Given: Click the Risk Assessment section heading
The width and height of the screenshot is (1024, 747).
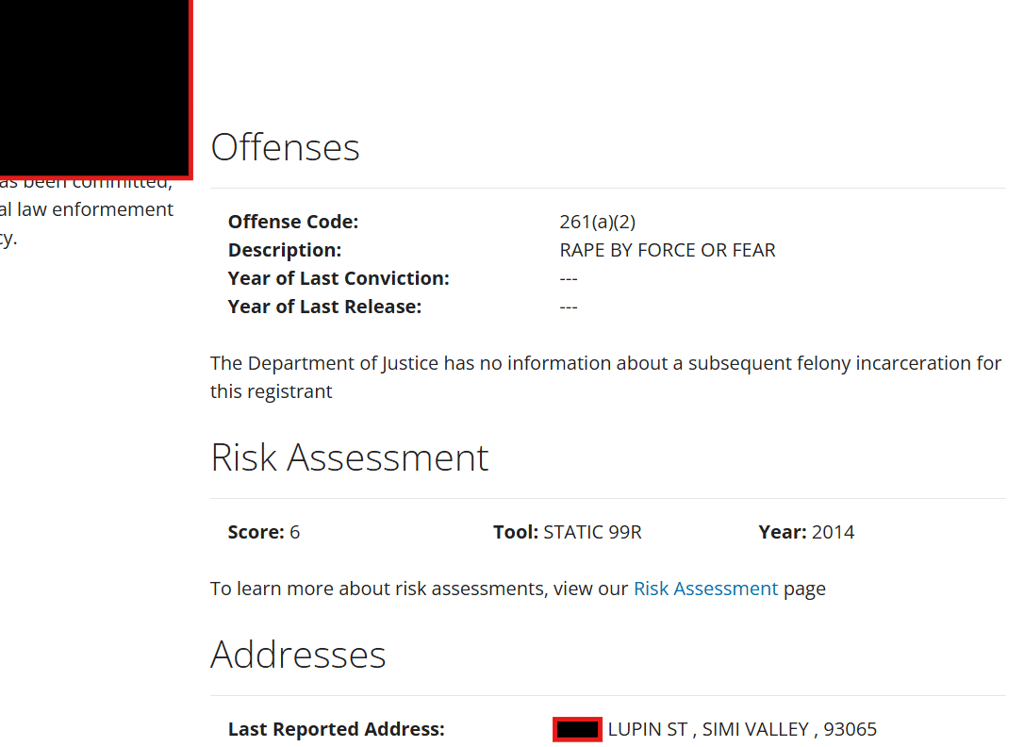Looking at the screenshot, I should tap(349, 457).
